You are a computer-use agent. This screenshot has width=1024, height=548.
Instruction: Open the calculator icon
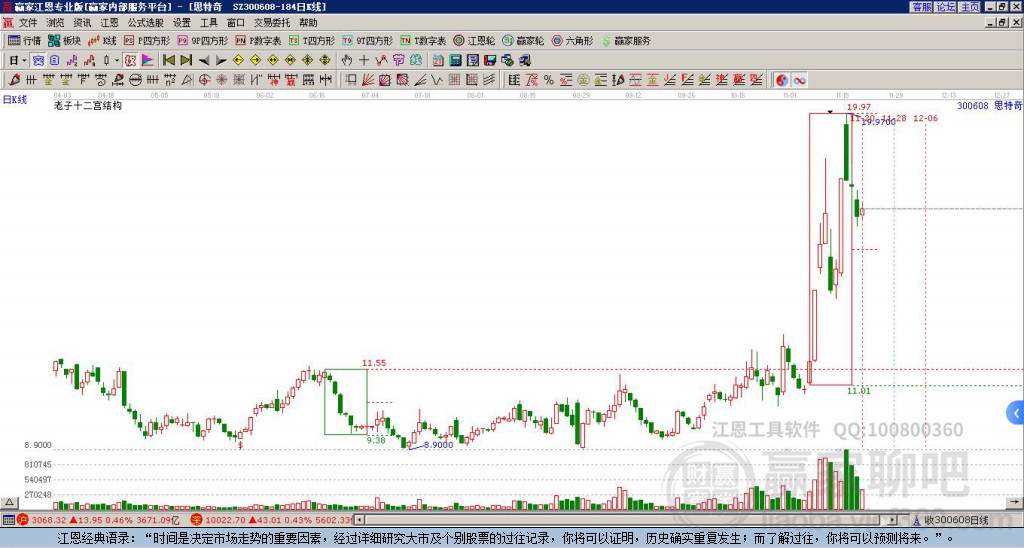click(455, 61)
